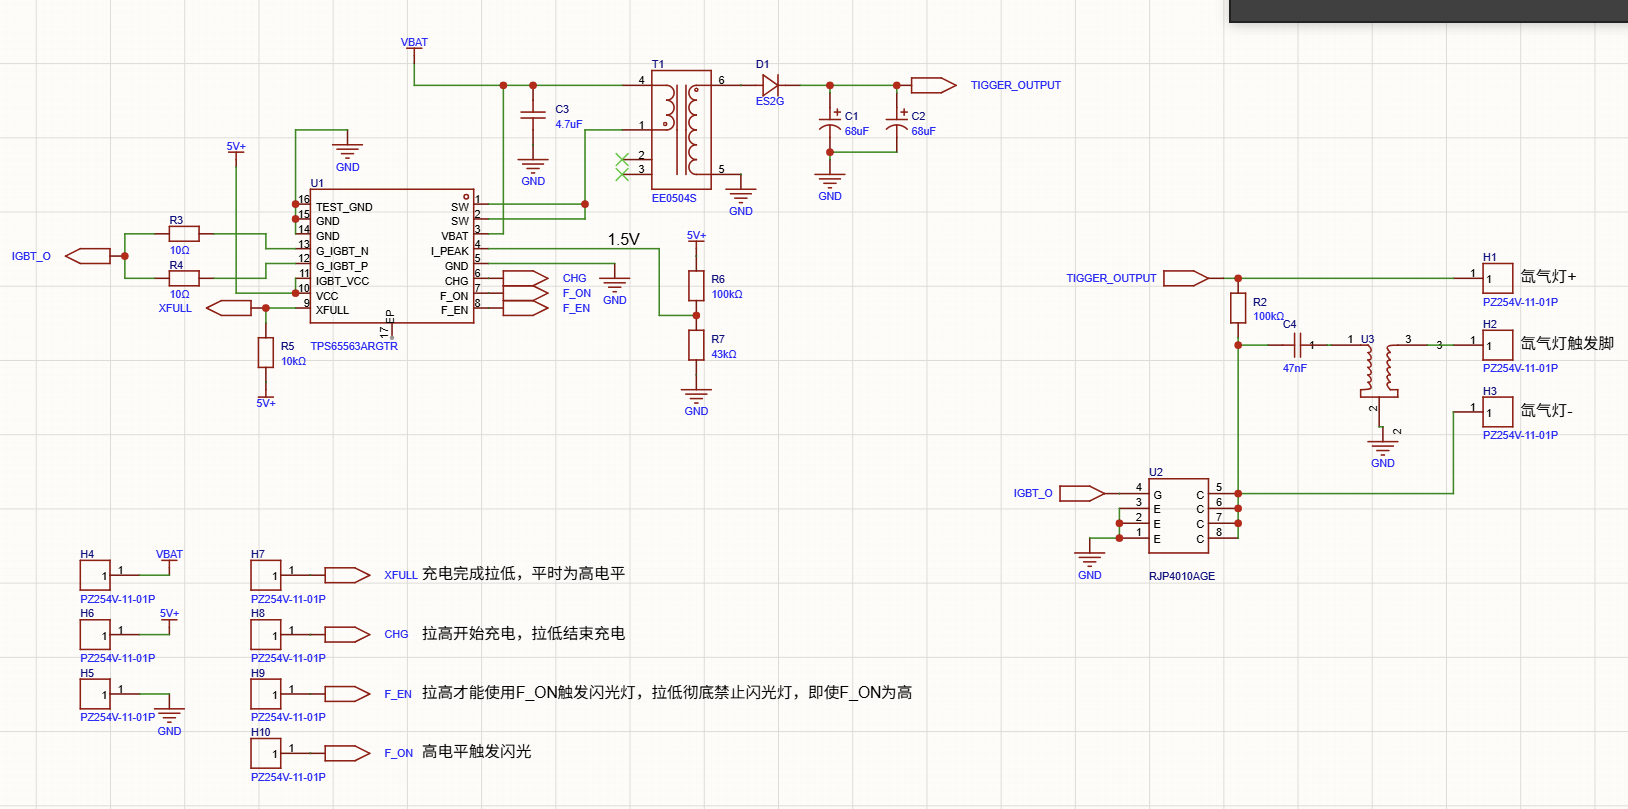The width and height of the screenshot is (1628, 809).
Task: Click the transformer T1 EE0504S symbol
Action: pos(681,129)
